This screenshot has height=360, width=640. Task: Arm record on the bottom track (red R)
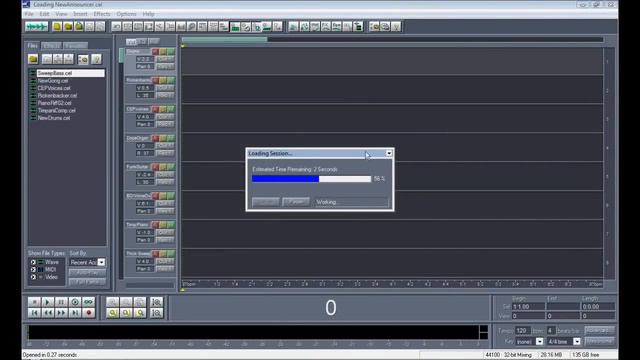tap(155, 253)
